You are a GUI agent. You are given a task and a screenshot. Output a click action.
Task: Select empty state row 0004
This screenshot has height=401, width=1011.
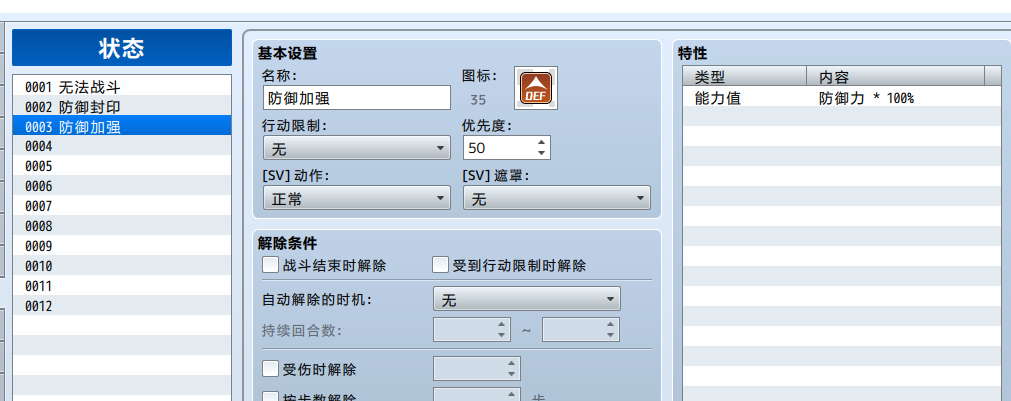(122, 146)
